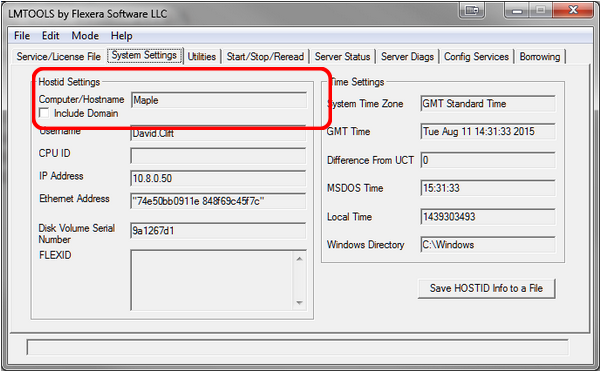Go to the Server Status tab
601x371 pixels.
click(x=342, y=57)
